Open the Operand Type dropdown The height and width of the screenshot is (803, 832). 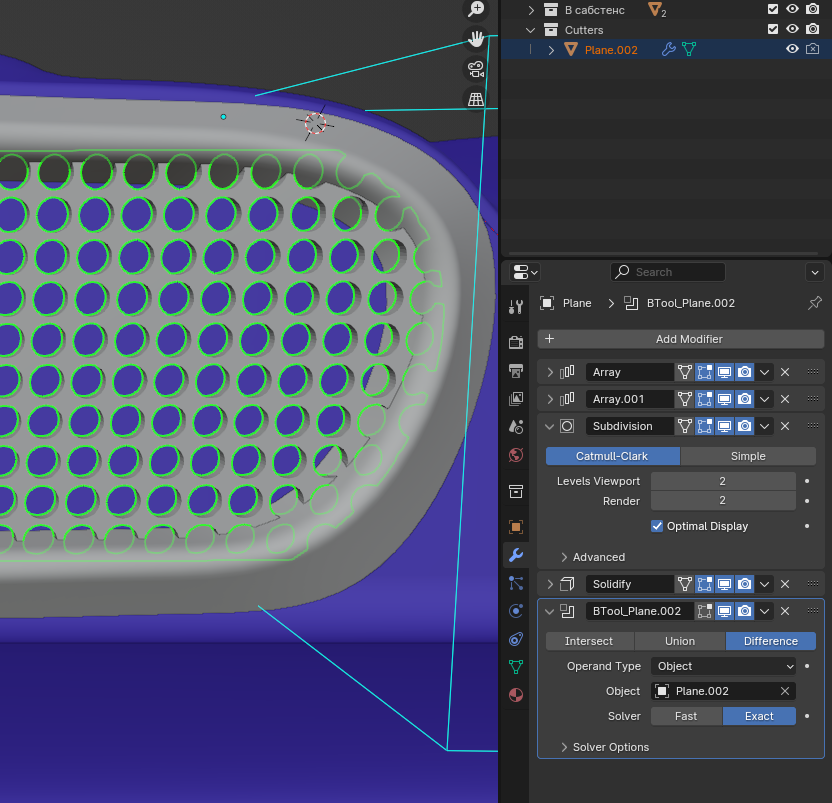tap(723, 666)
